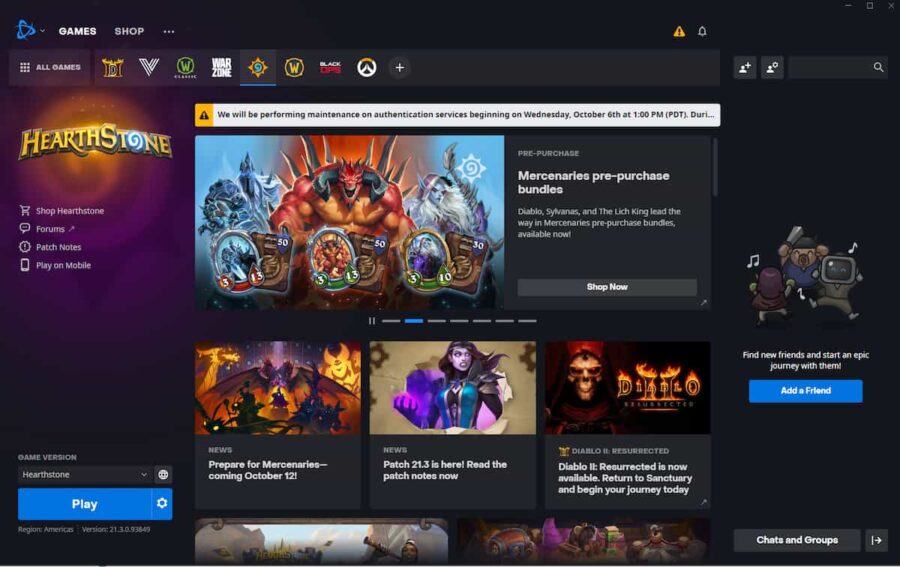Image resolution: width=900 pixels, height=567 pixels.
Task: Collapse the social sidebar arrow
Action: pos(876,540)
